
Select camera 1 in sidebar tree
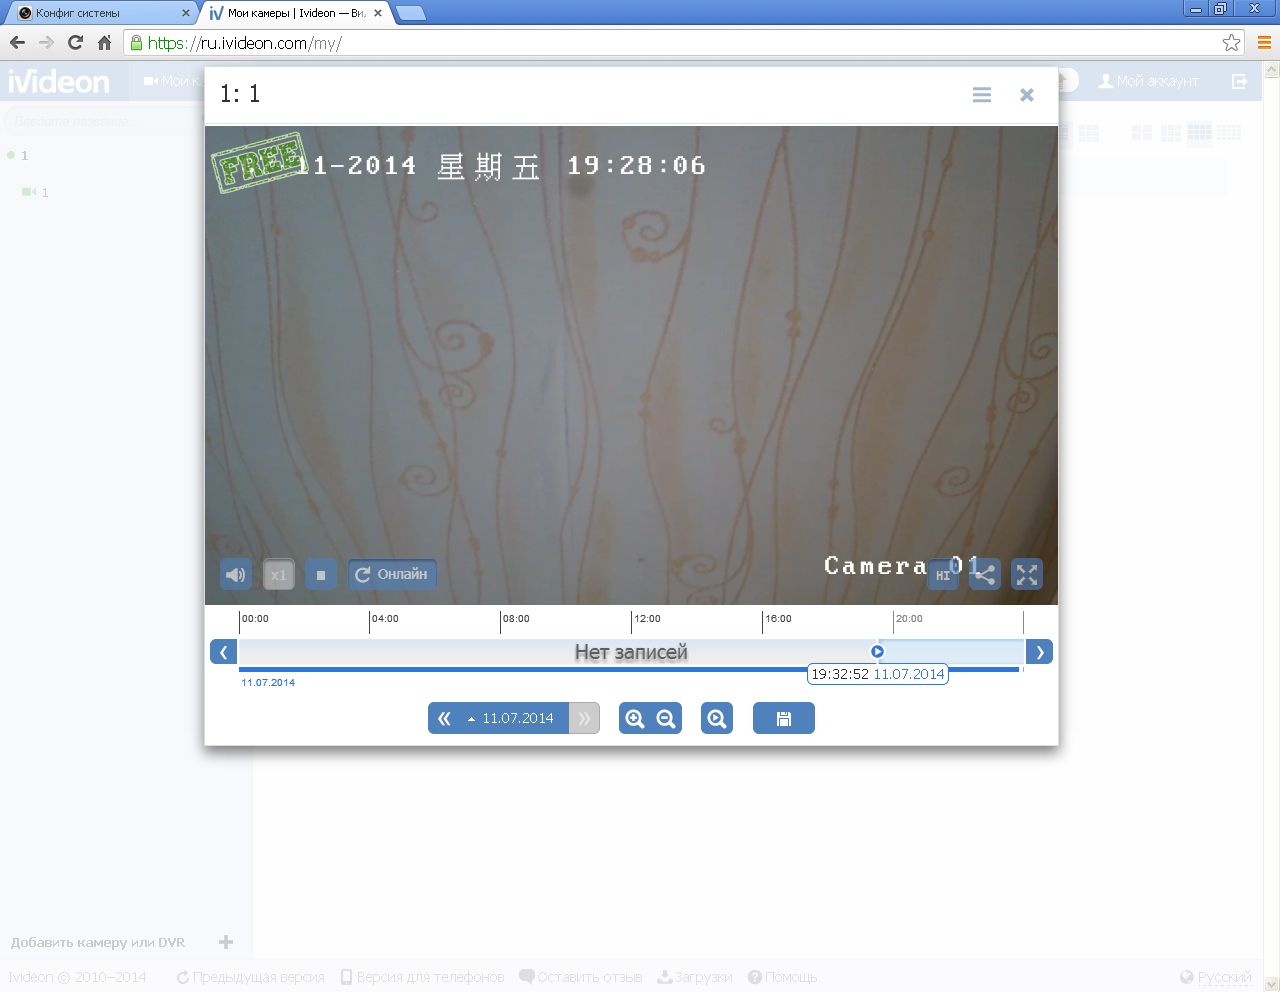pos(36,192)
